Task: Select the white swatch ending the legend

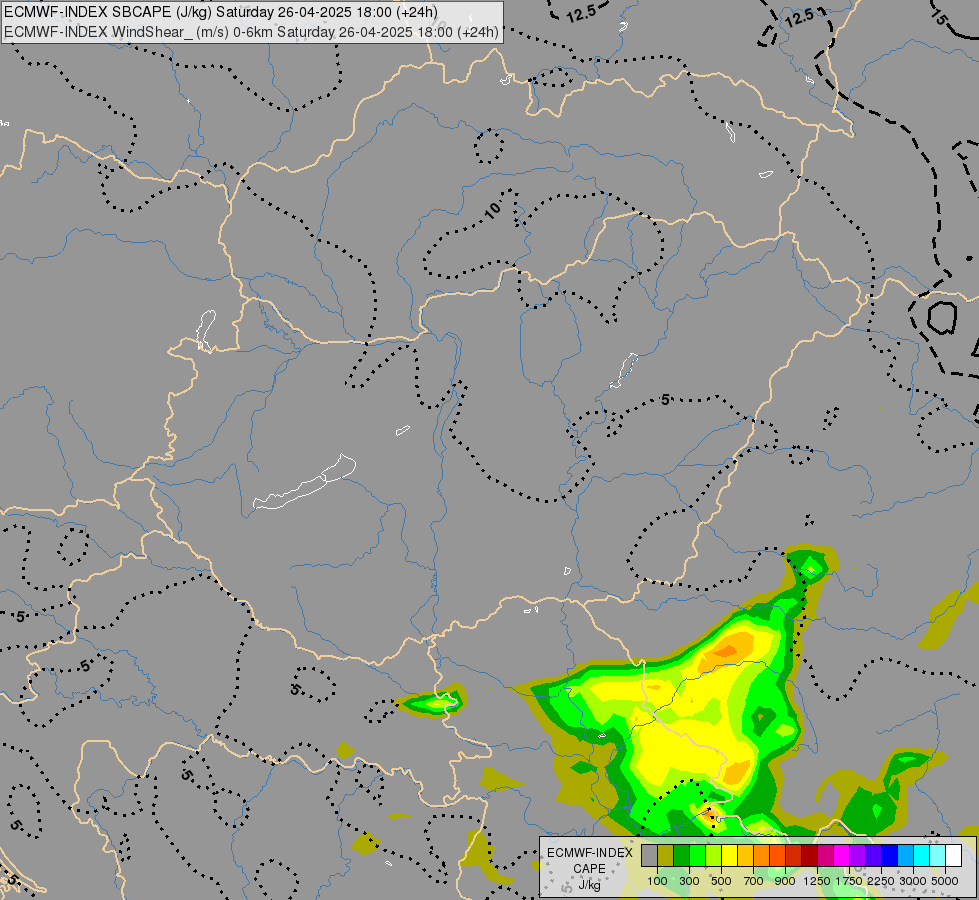Action: click(x=953, y=856)
